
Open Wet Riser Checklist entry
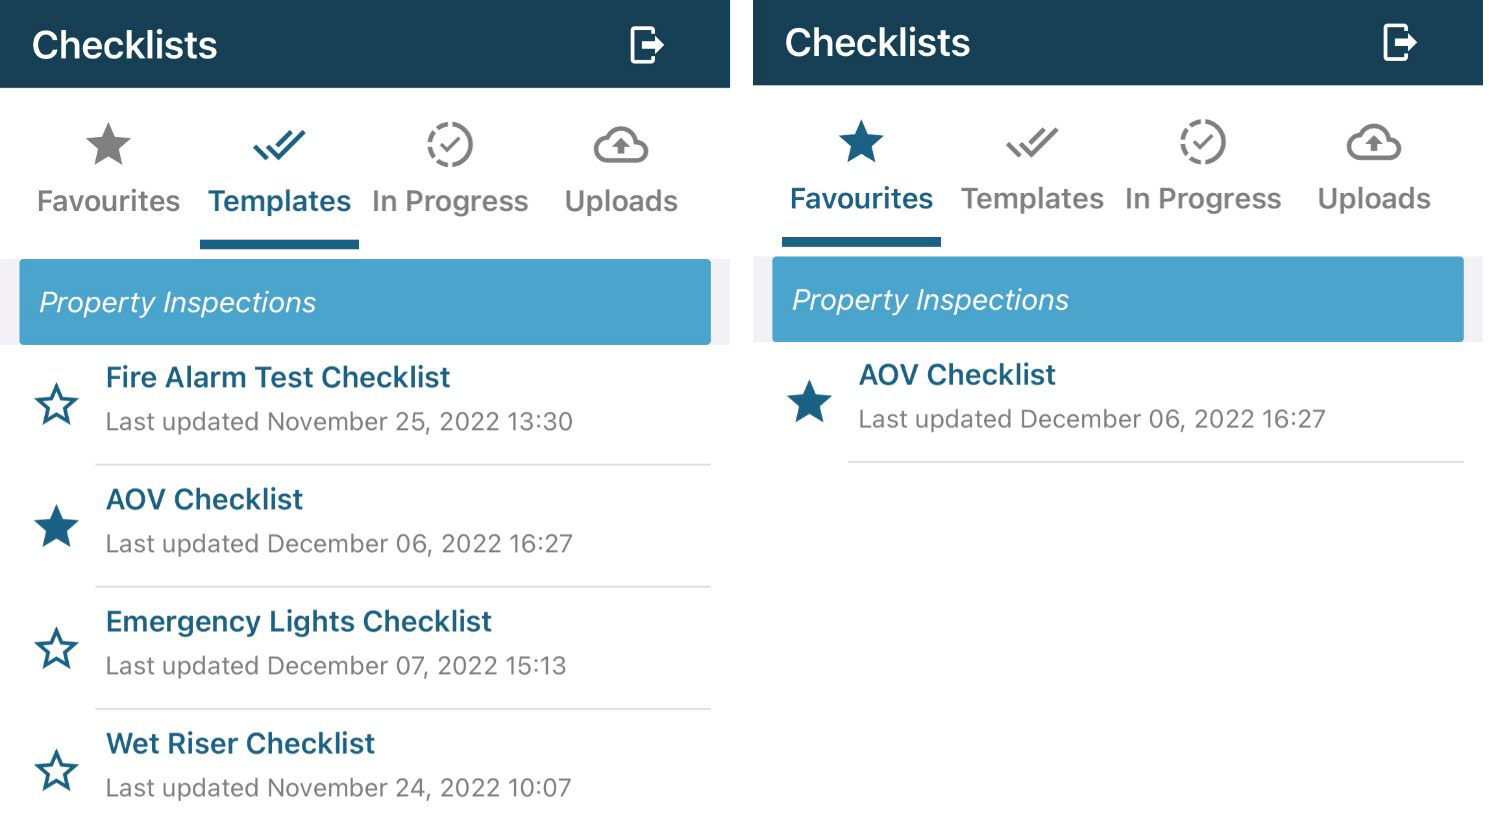(403, 765)
